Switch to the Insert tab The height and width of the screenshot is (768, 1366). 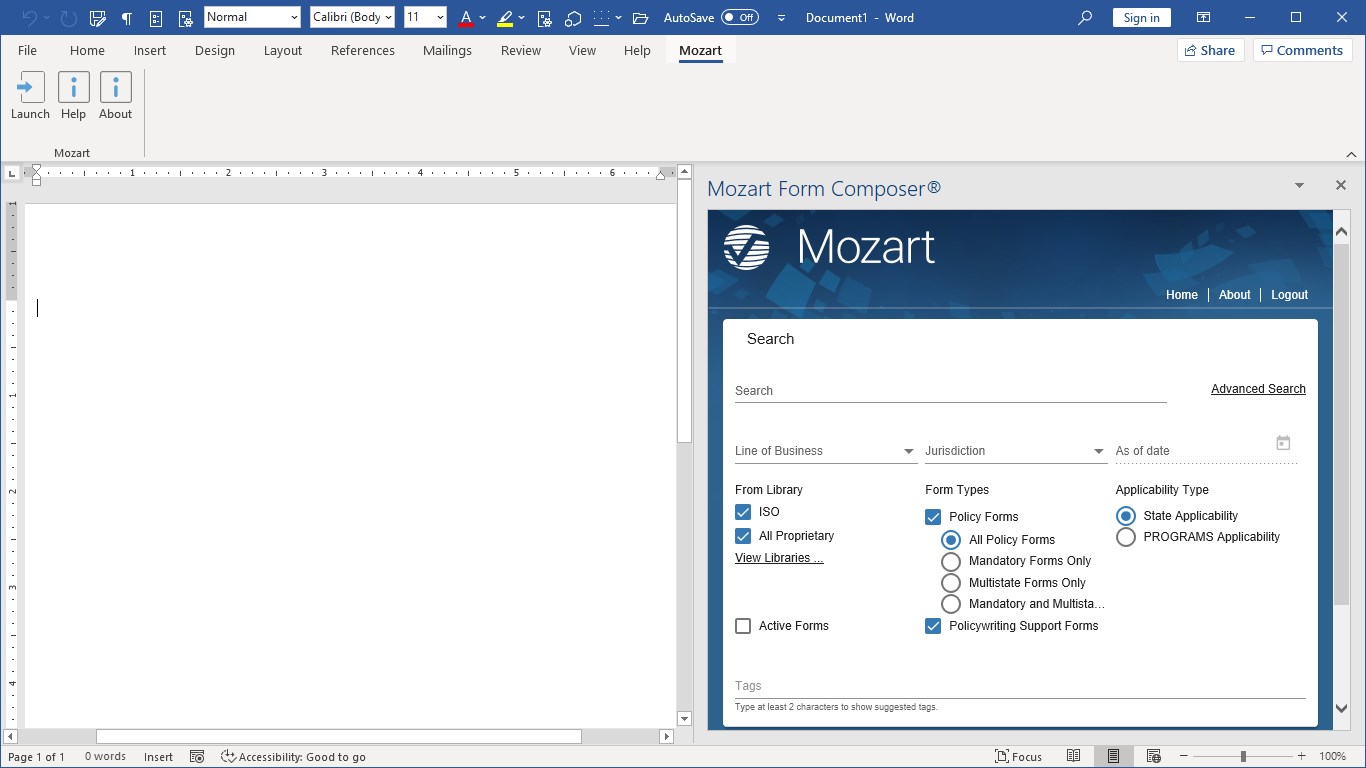pyautogui.click(x=150, y=51)
